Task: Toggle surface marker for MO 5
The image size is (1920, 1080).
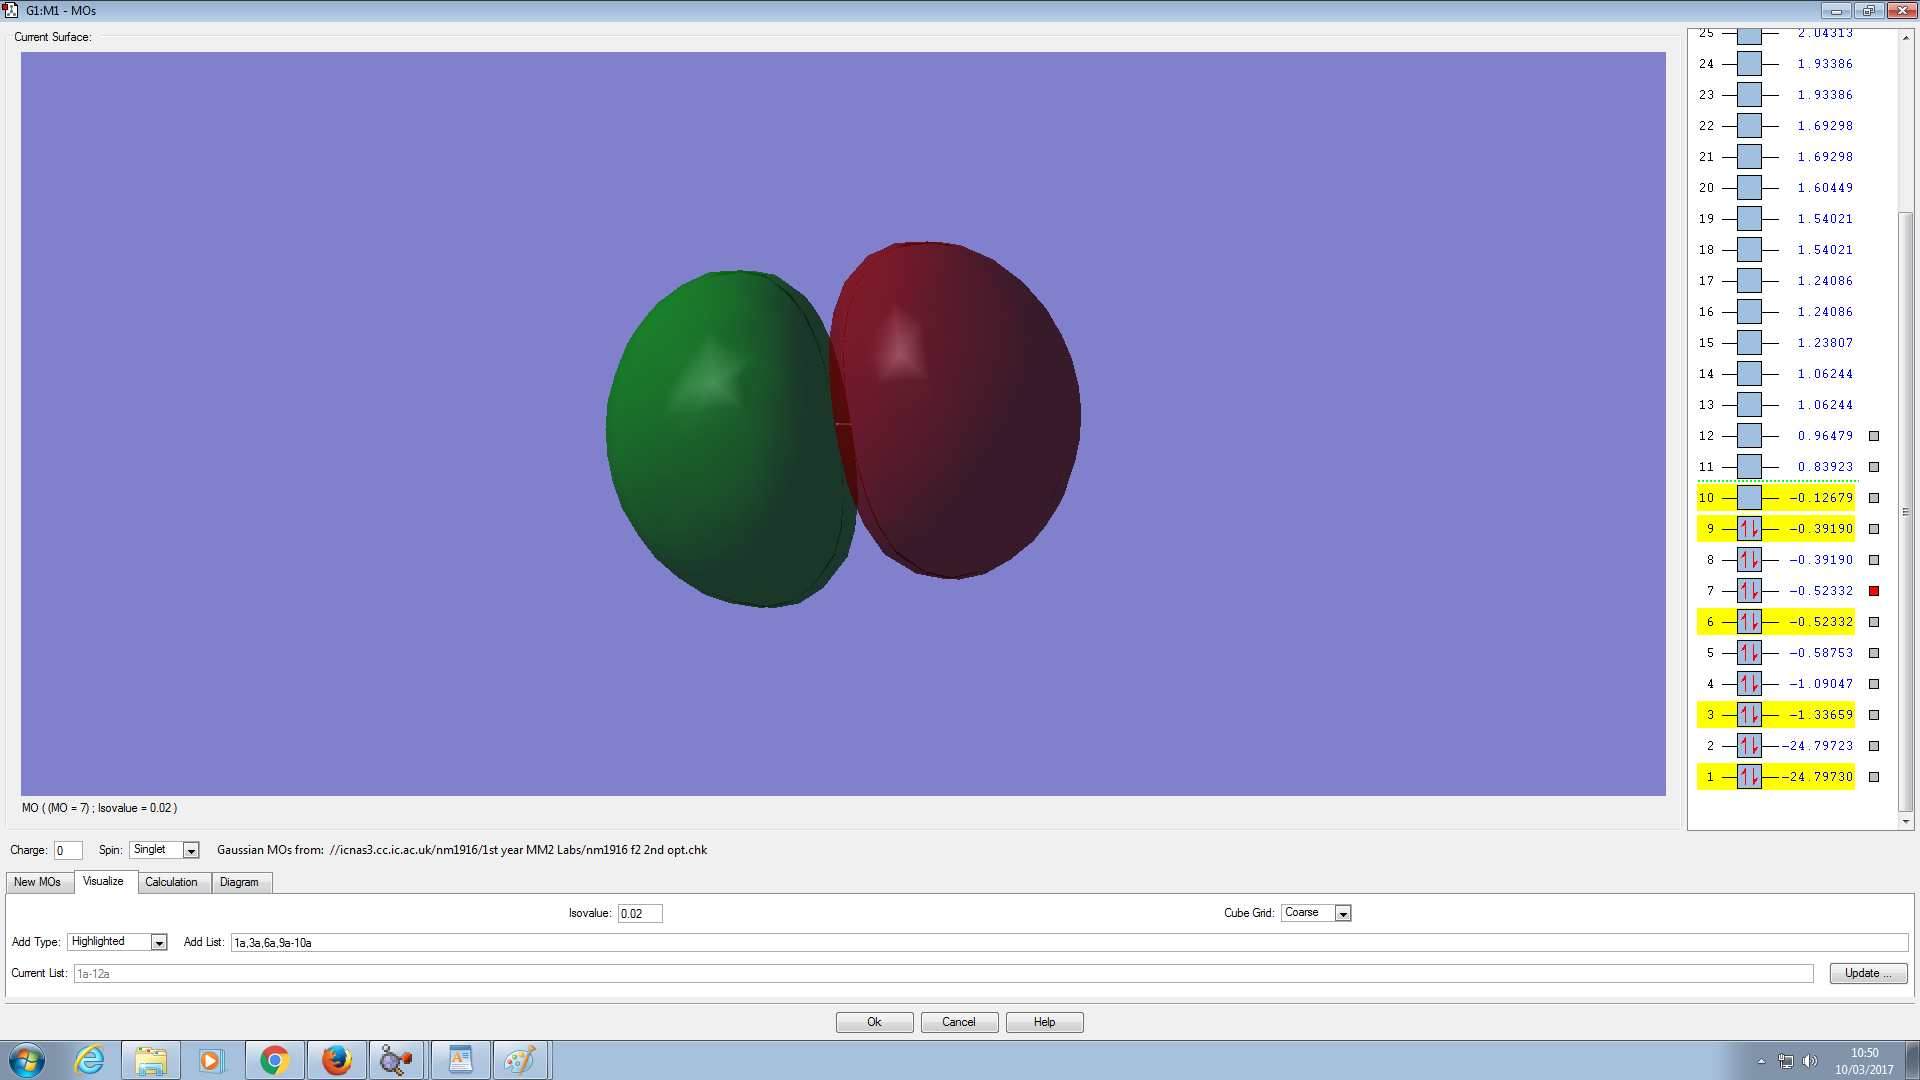Action: point(1874,653)
